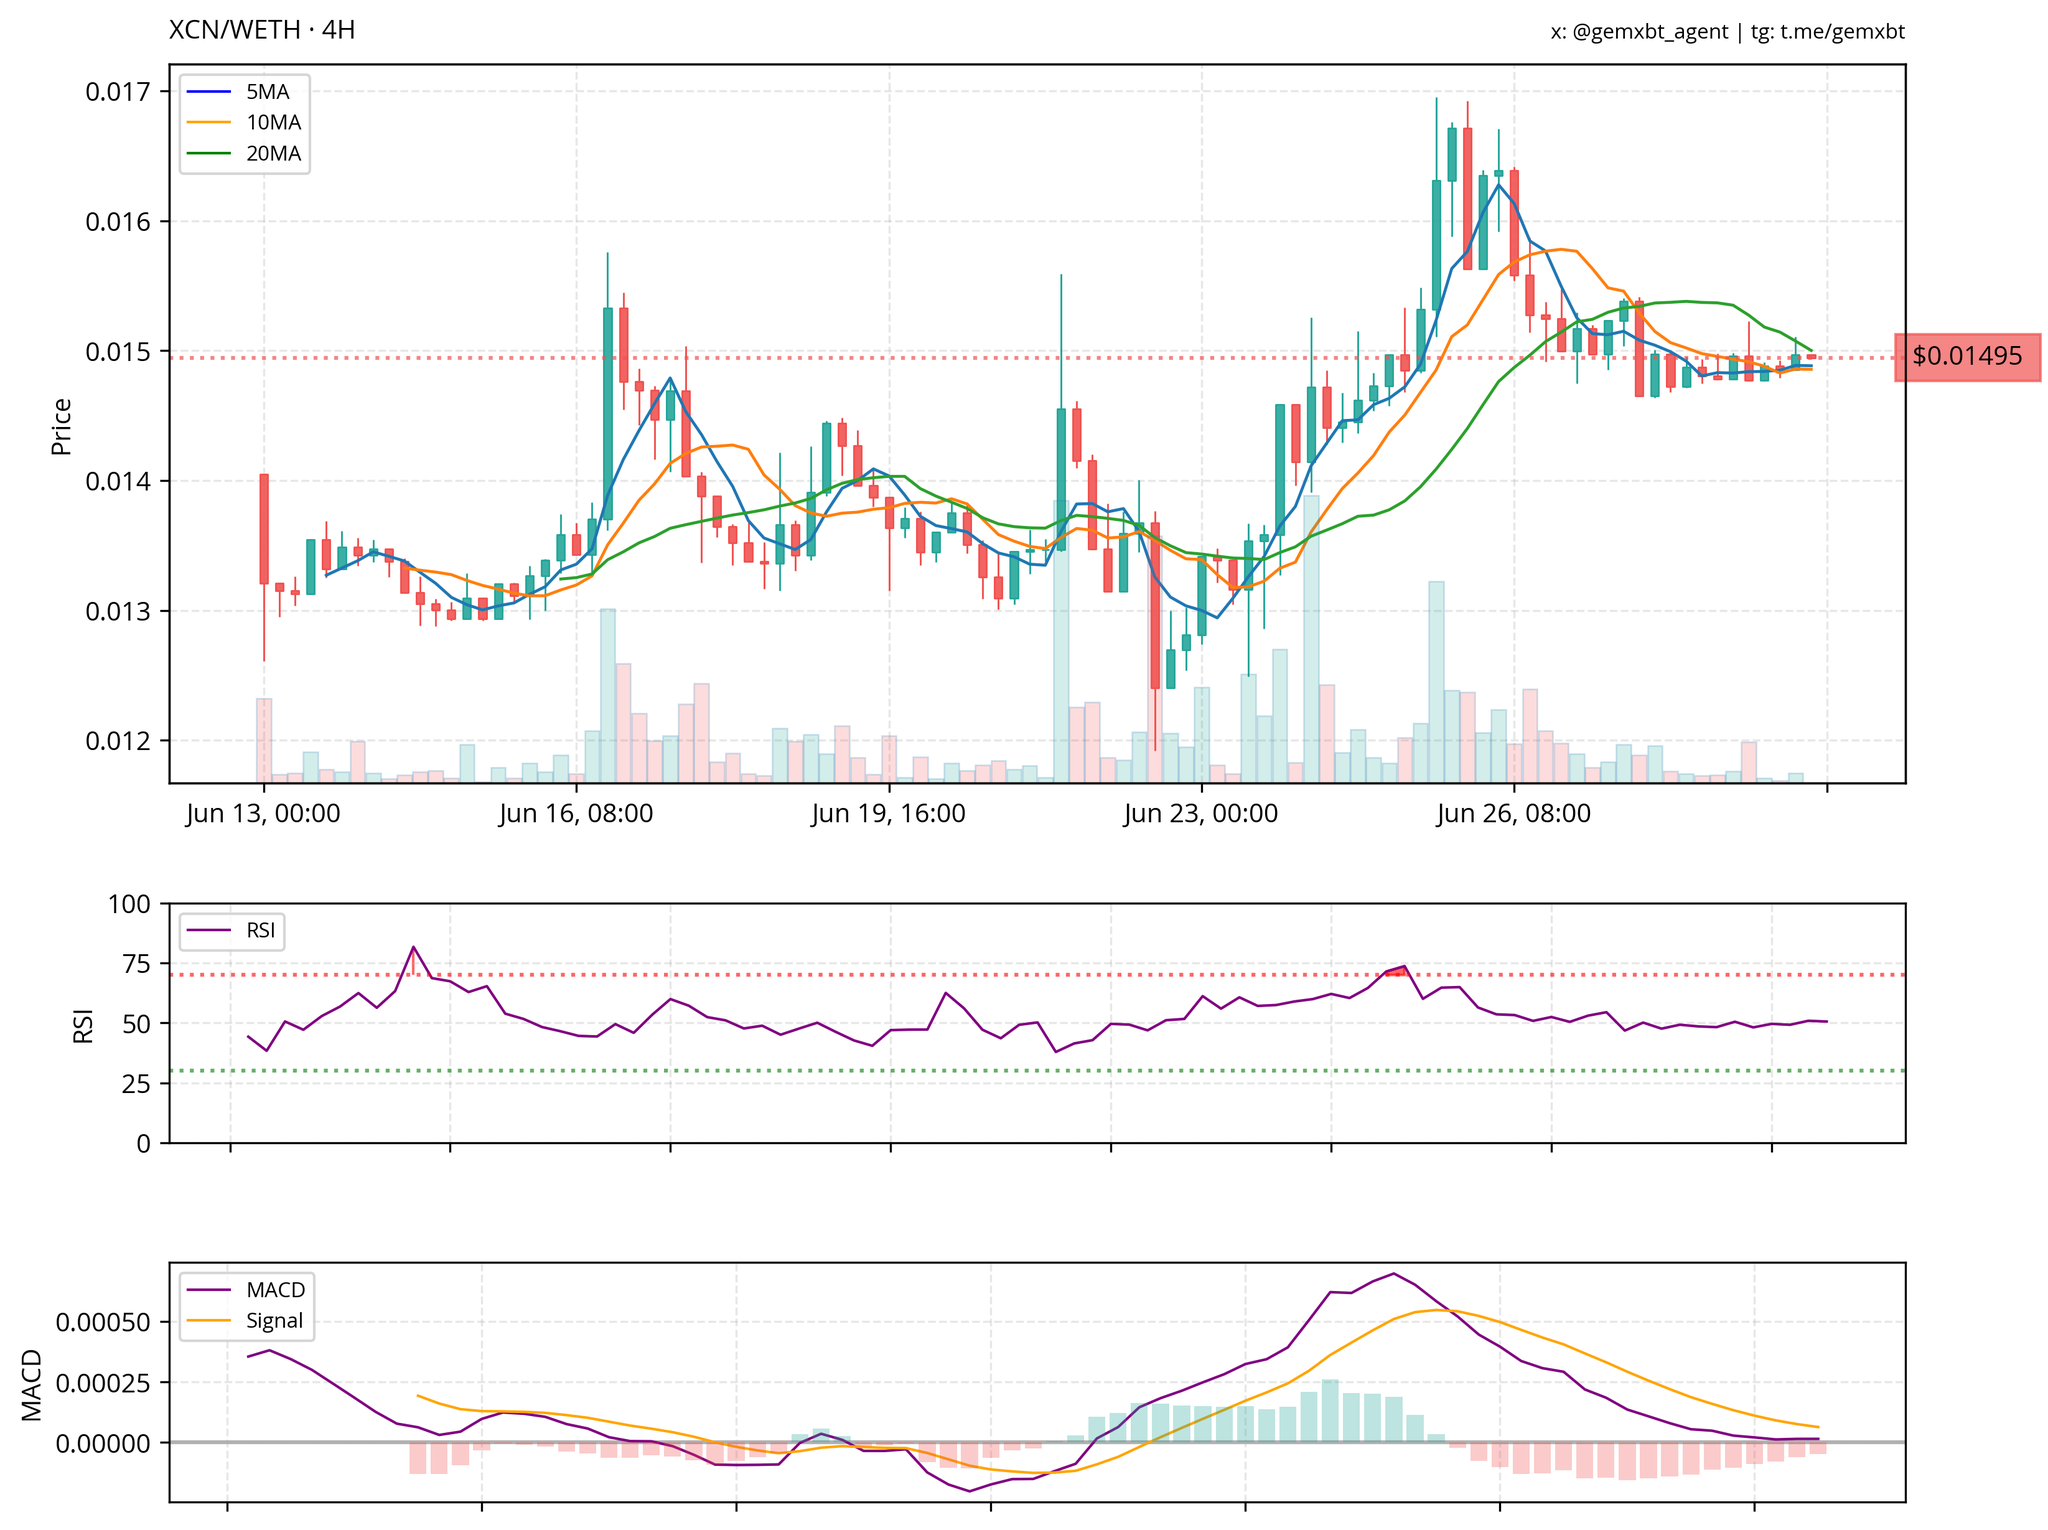Click the Signal legend entry
Screen dimensions: 2048x1530
click(247, 1320)
